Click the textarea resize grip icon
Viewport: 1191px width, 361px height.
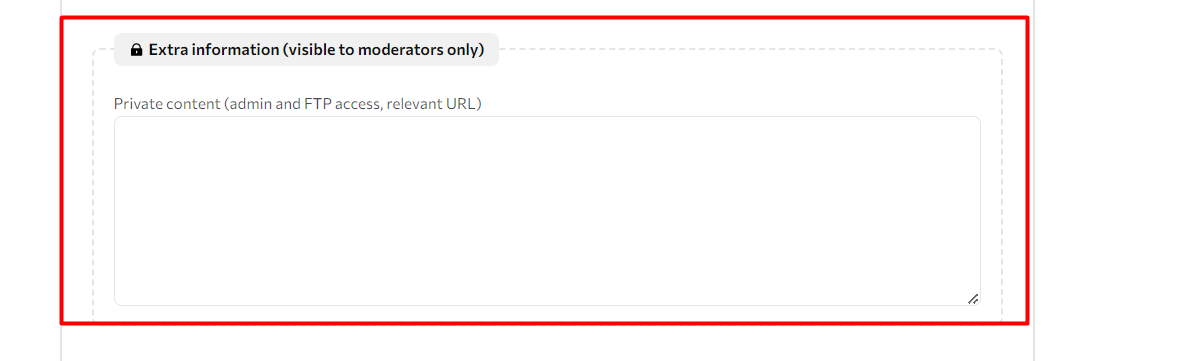(973, 299)
